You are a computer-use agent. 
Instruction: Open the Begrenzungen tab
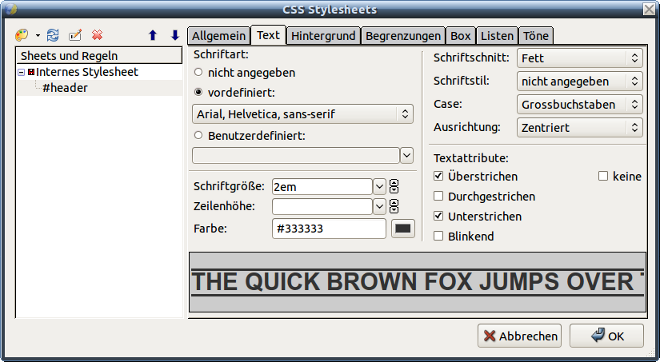click(x=403, y=36)
